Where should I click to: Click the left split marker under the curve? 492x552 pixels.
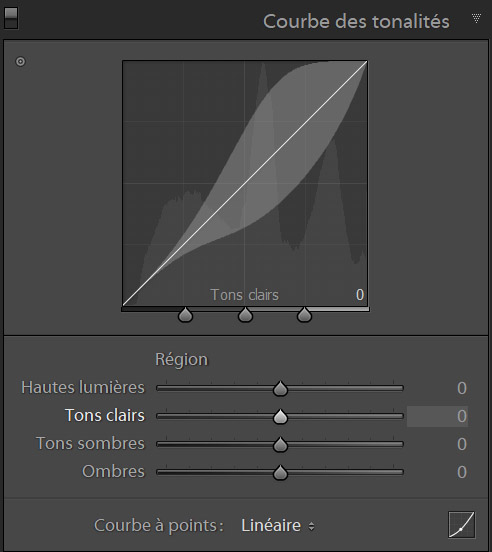pos(185,314)
